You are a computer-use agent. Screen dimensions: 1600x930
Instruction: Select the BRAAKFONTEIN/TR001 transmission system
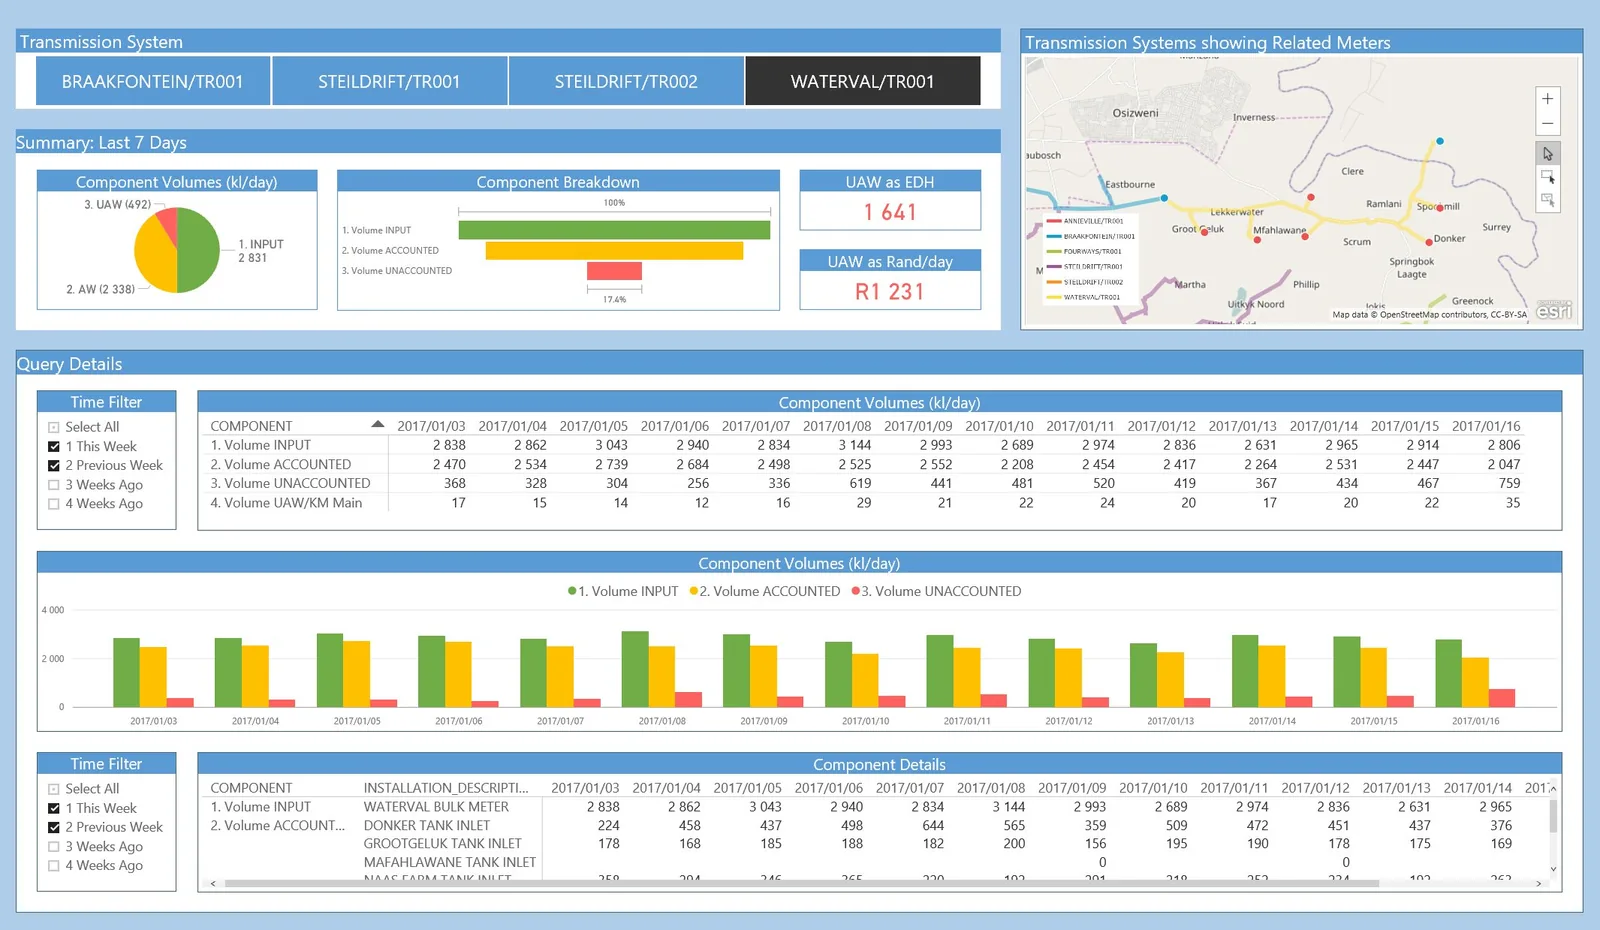click(x=153, y=81)
